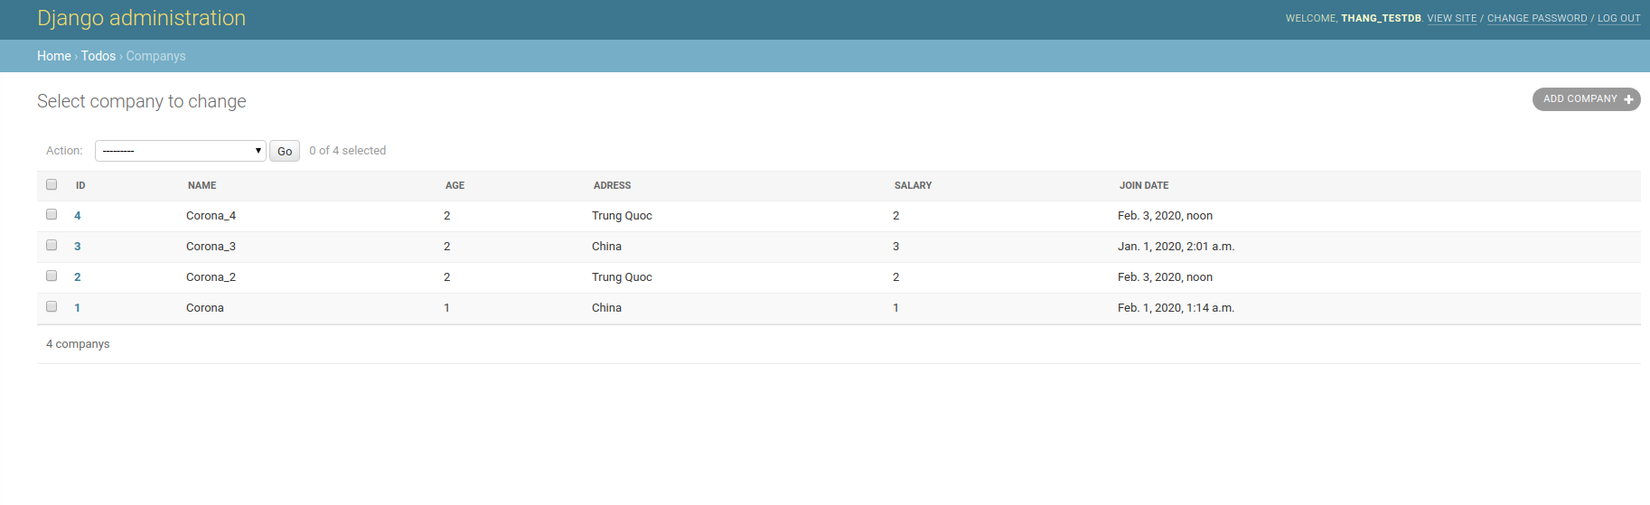Click the '0 of 4 selected' counter
Image resolution: width=1650 pixels, height=505 pixels.
[x=347, y=151]
